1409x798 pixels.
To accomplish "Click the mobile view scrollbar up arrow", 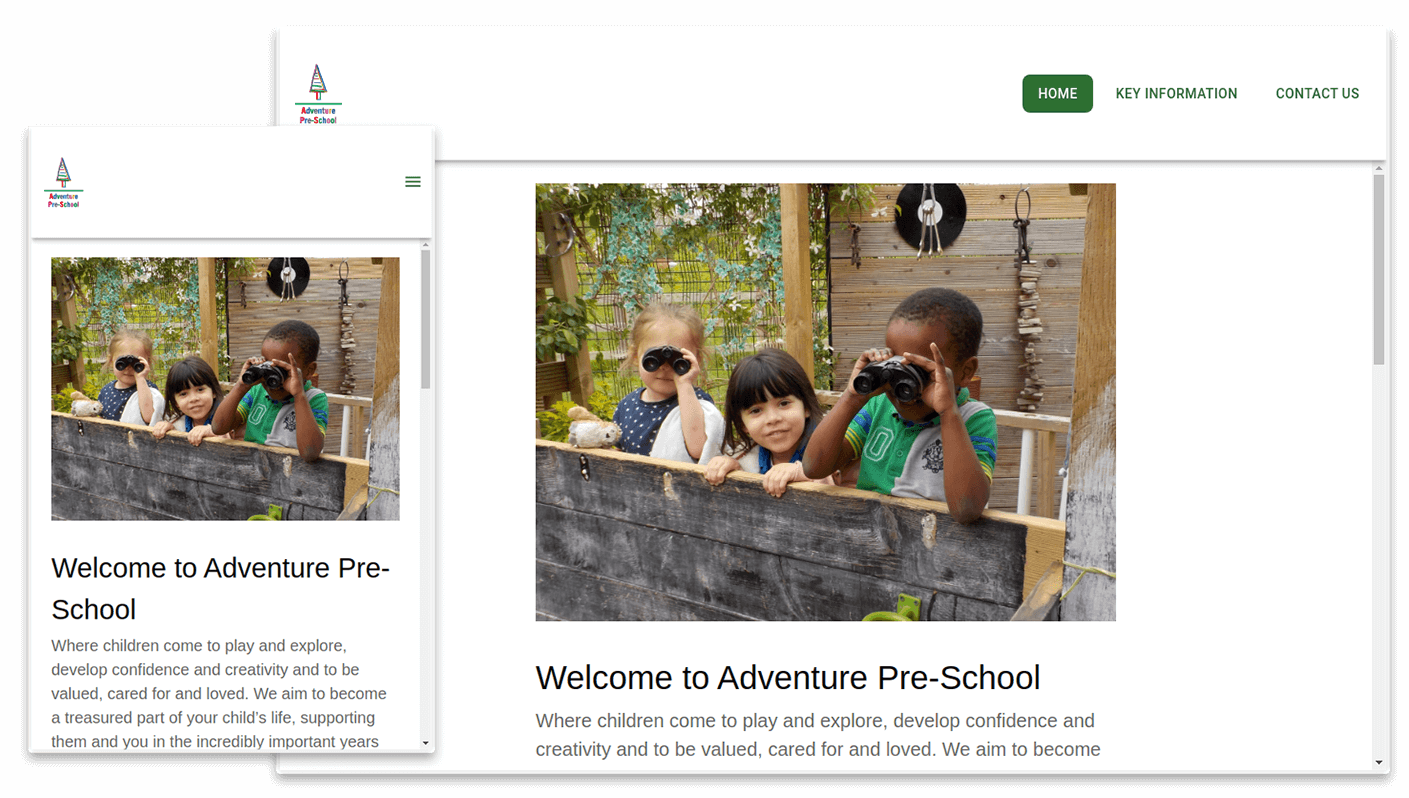I will (x=425, y=245).
